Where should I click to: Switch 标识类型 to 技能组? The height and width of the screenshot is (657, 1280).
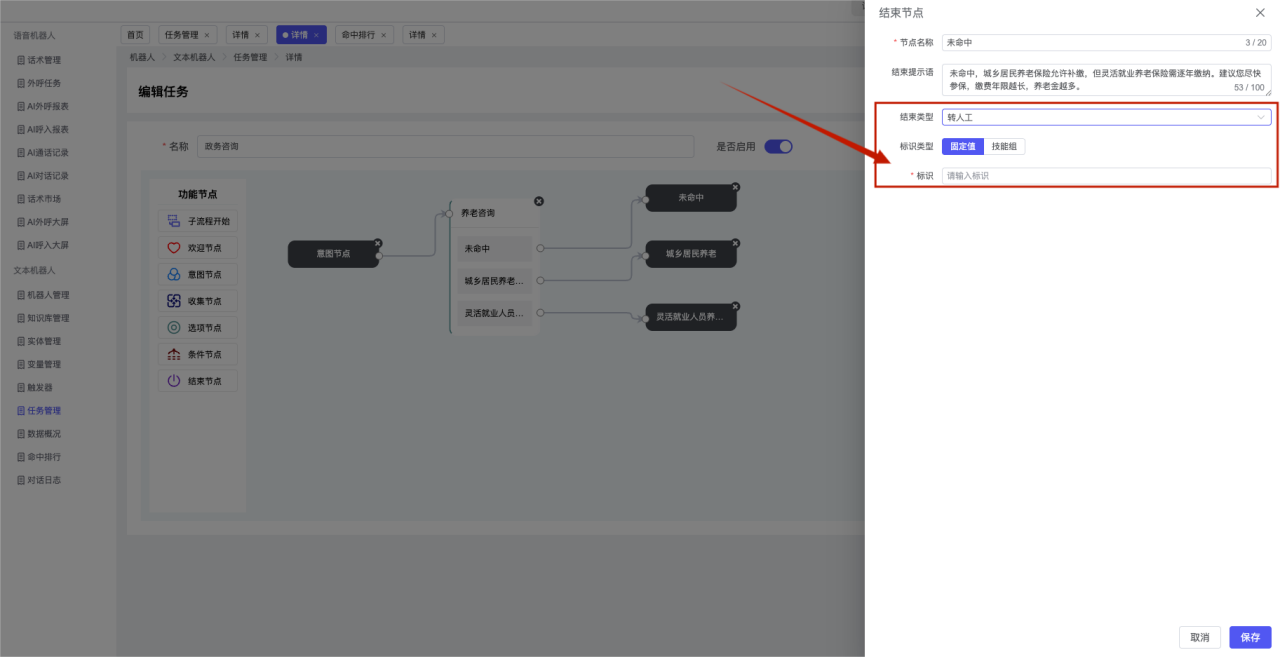(1005, 146)
